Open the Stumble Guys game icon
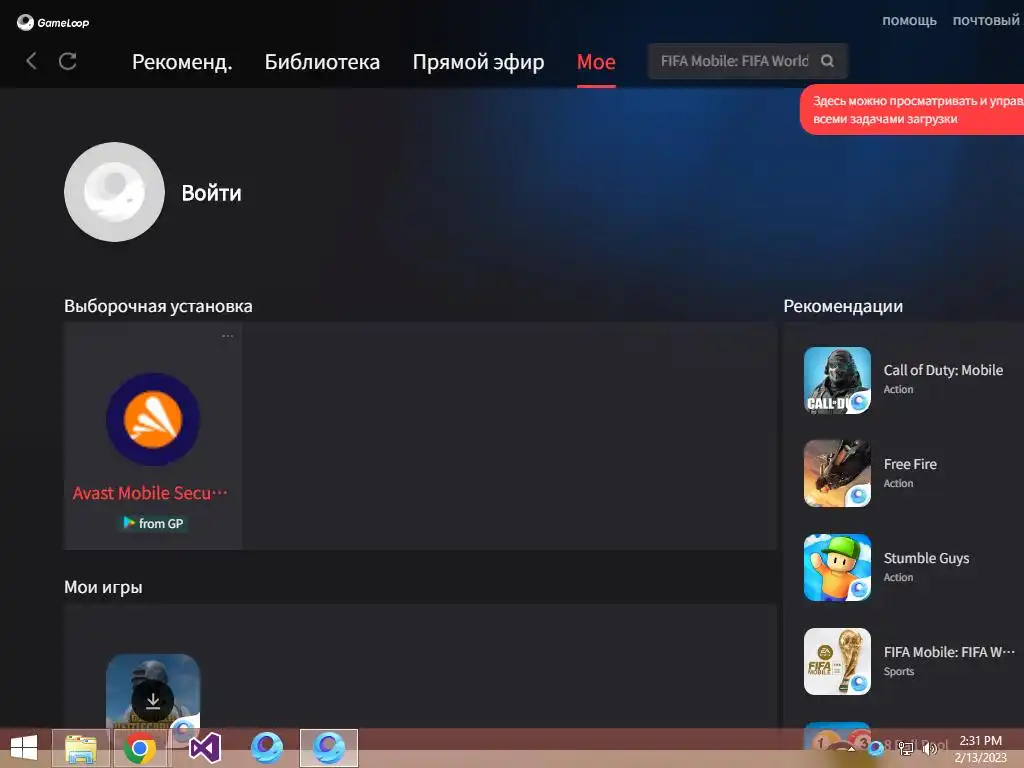Viewport: 1024px width, 768px height. (x=837, y=568)
